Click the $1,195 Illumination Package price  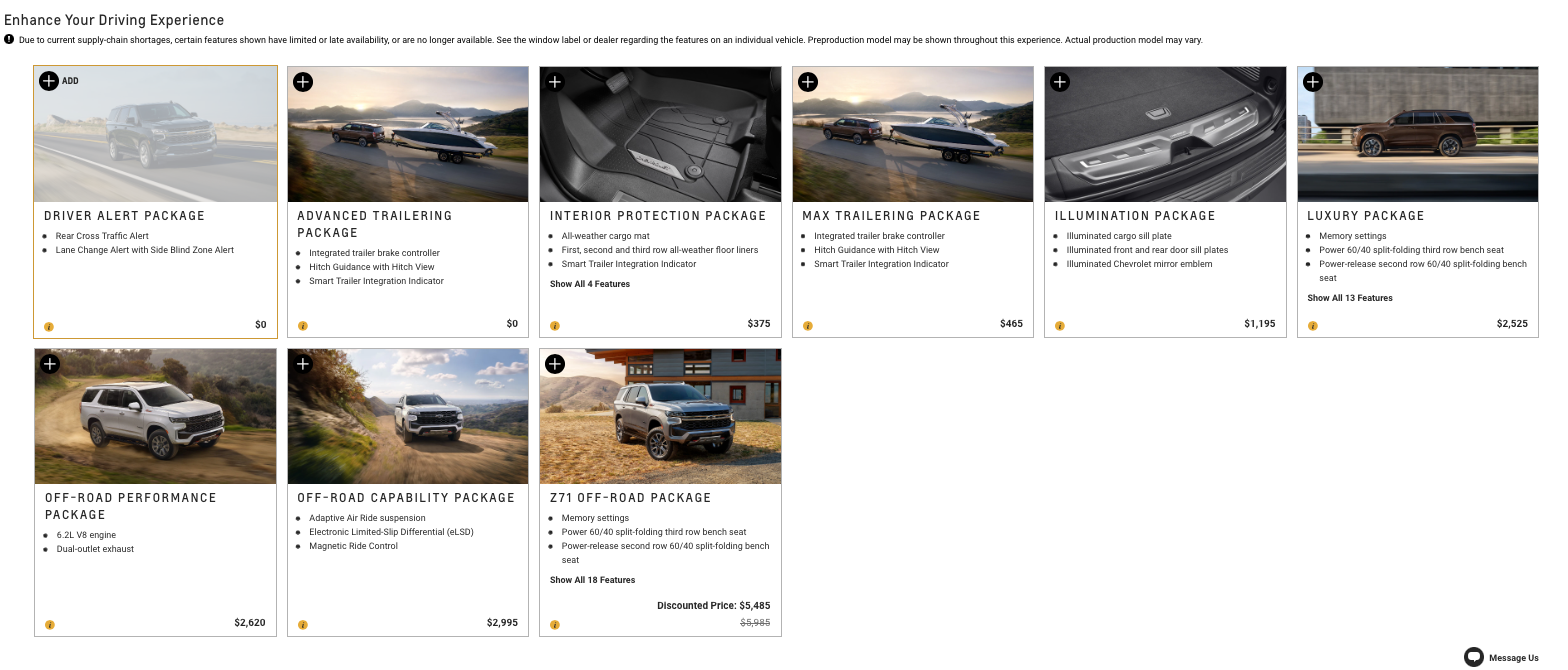point(1260,324)
